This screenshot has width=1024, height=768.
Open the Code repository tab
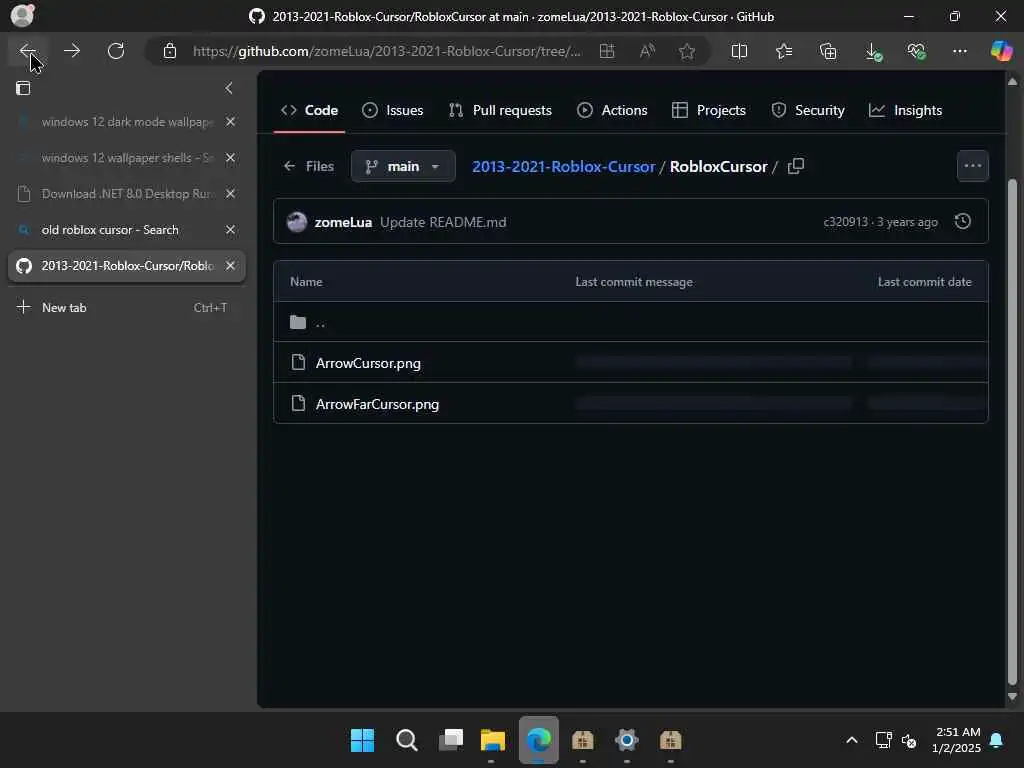[310, 110]
